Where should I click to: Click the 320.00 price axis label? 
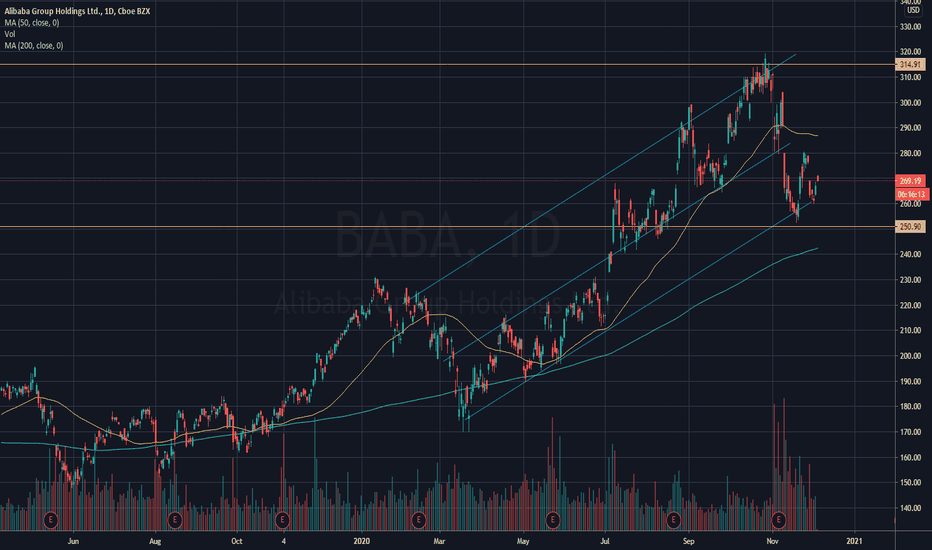point(911,52)
